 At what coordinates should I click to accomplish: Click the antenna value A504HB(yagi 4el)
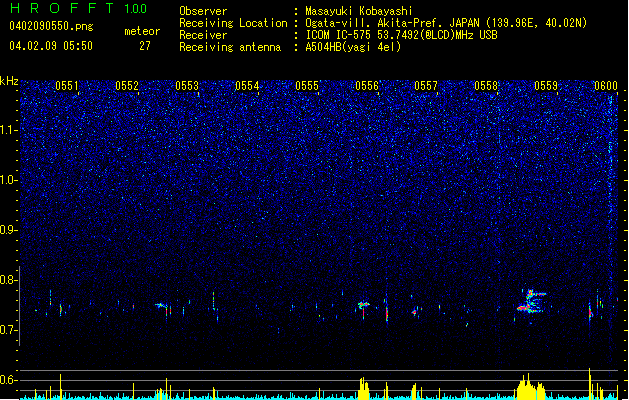[353, 47]
